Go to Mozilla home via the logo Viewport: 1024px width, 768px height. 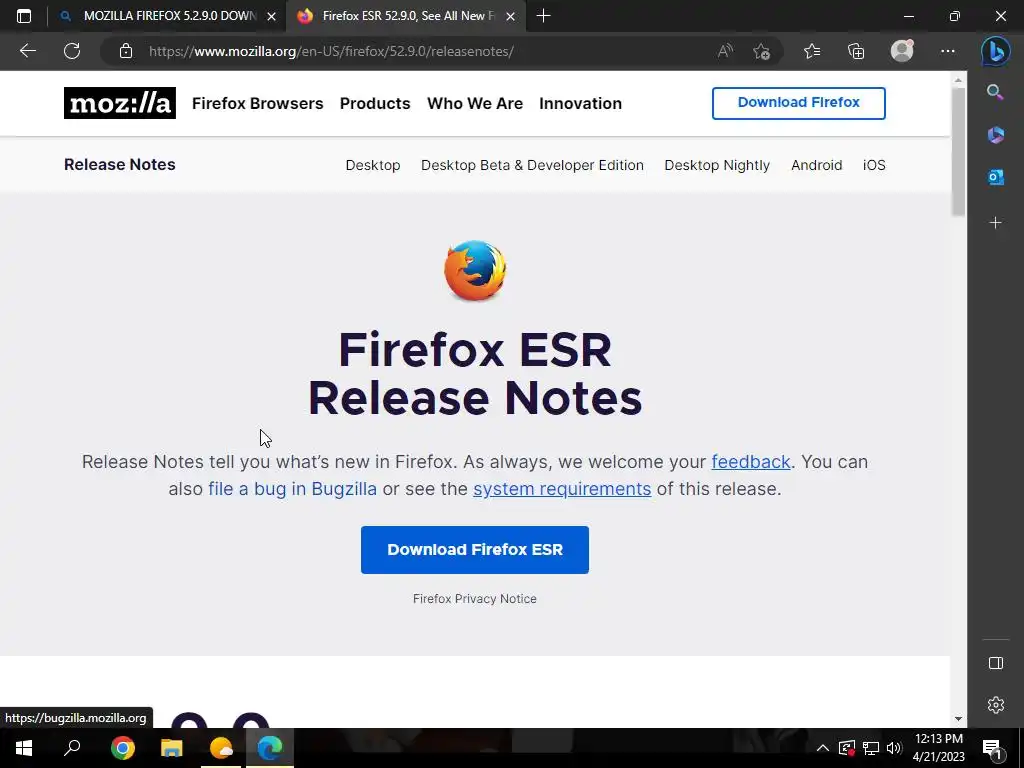pos(120,103)
